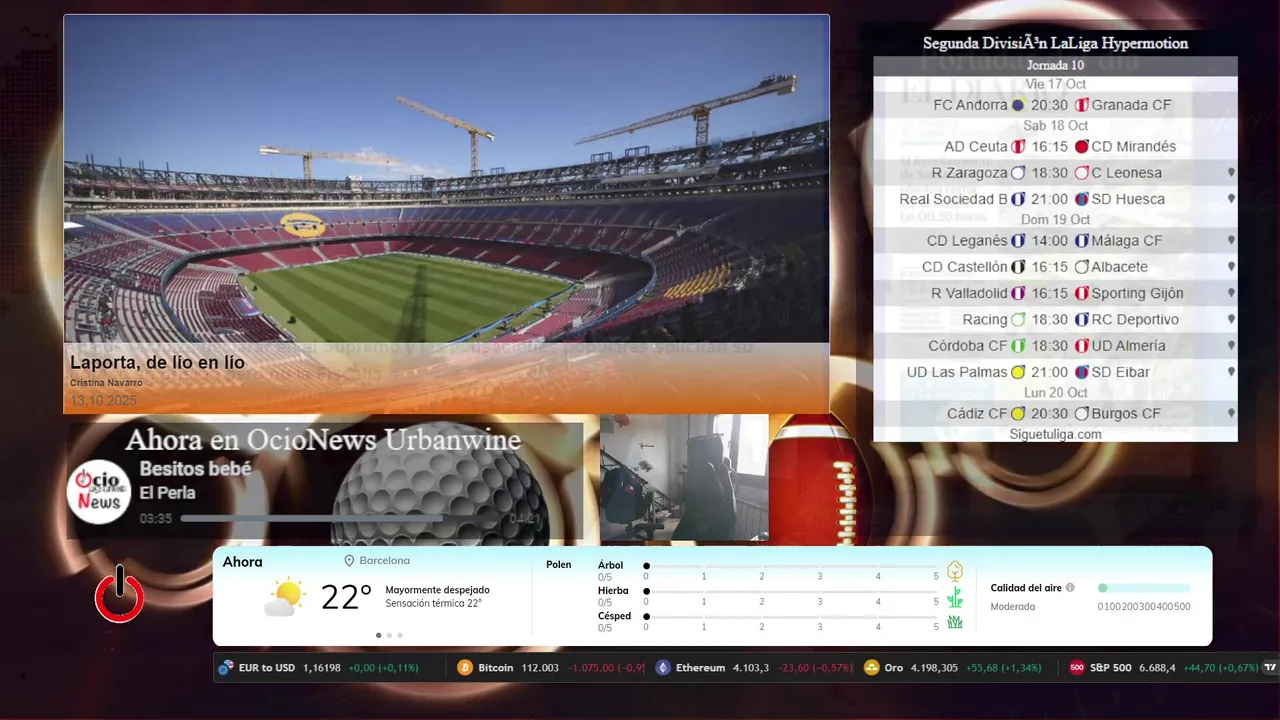
Task: Click the Granada CF team crest
Action: point(1081,105)
